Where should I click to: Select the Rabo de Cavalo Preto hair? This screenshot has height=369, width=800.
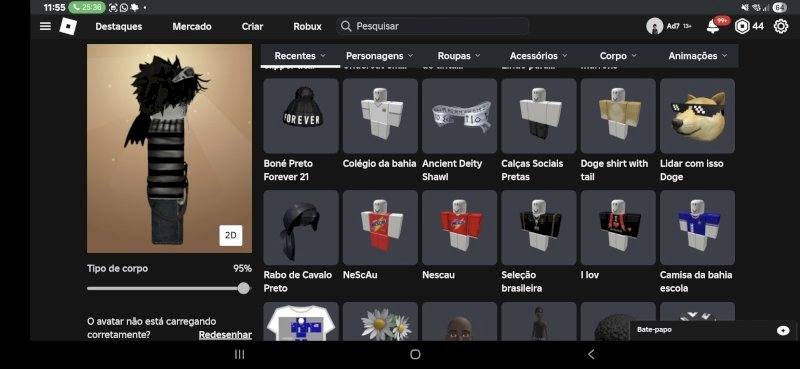301,228
